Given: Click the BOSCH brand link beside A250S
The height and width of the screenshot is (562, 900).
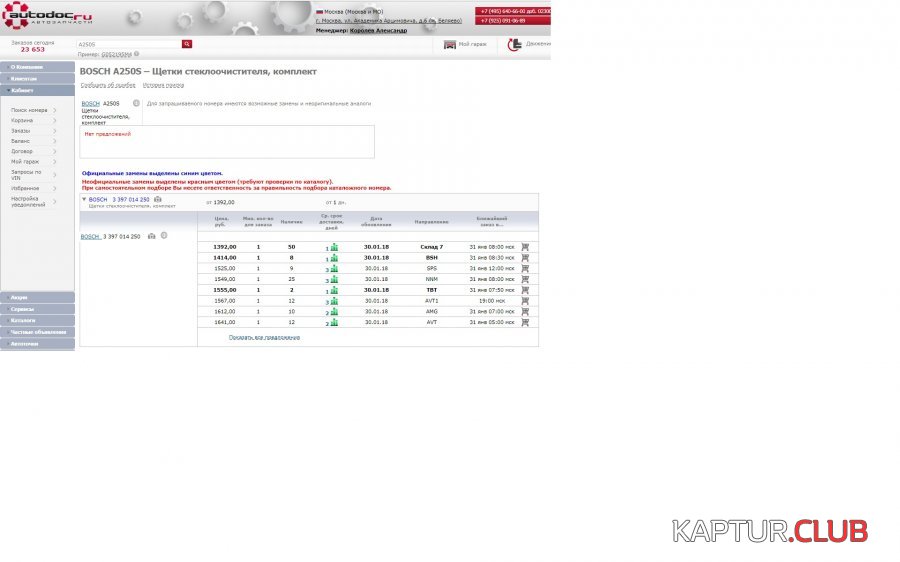Looking at the screenshot, I should coord(91,103).
